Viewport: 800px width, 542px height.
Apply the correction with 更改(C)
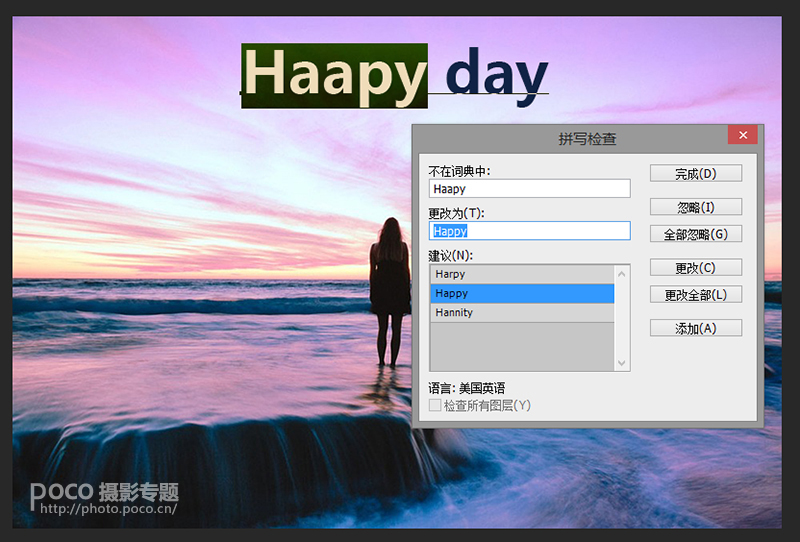pos(695,268)
